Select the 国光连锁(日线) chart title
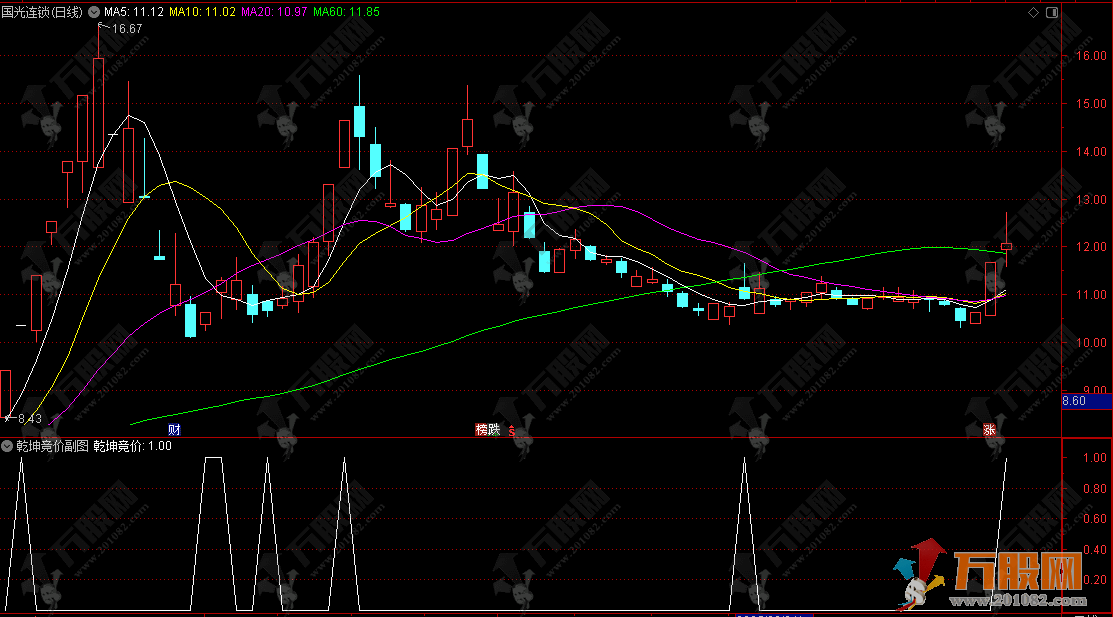This screenshot has width=1113, height=617. point(42,12)
